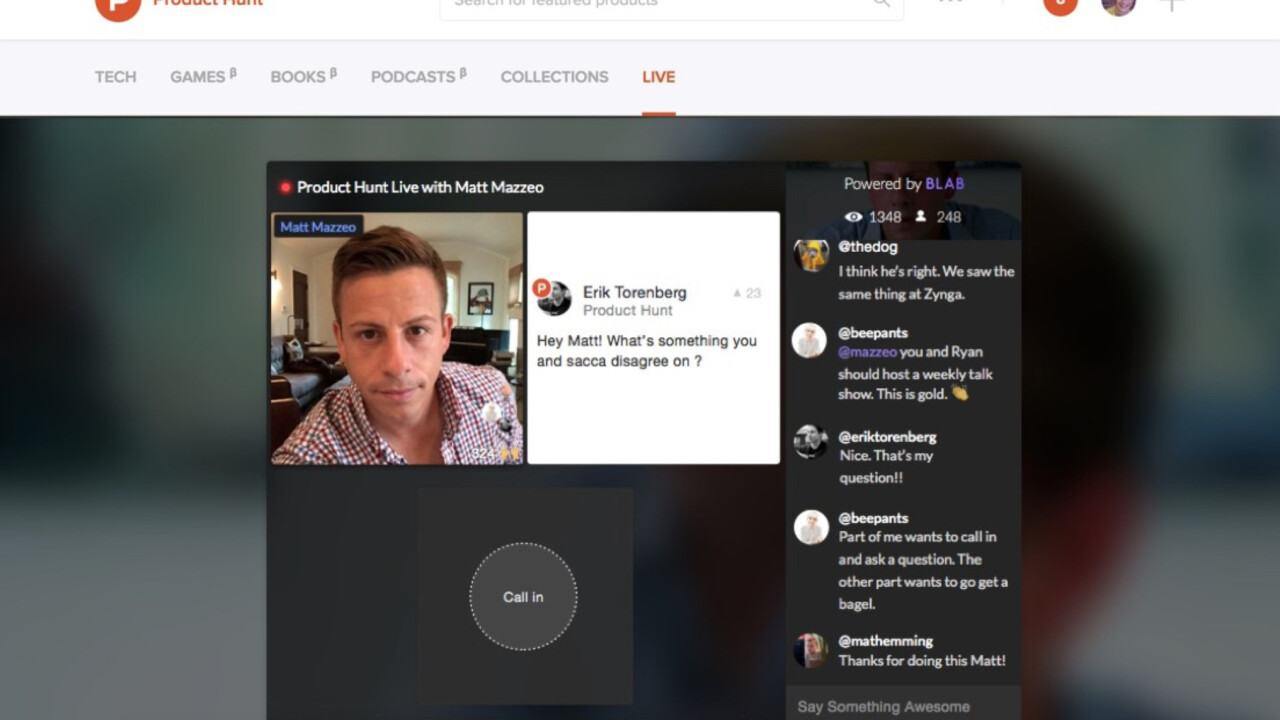The image size is (1280, 720).
Task: Click @eriktorenberg's chat avatar
Action: (x=810, y=441)
